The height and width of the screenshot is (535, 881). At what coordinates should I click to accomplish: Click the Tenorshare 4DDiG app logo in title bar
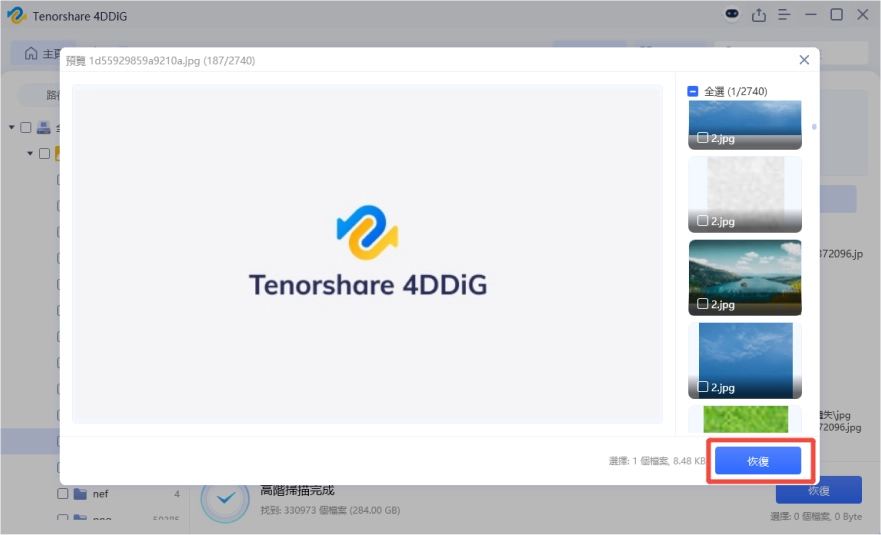[16, 16]
